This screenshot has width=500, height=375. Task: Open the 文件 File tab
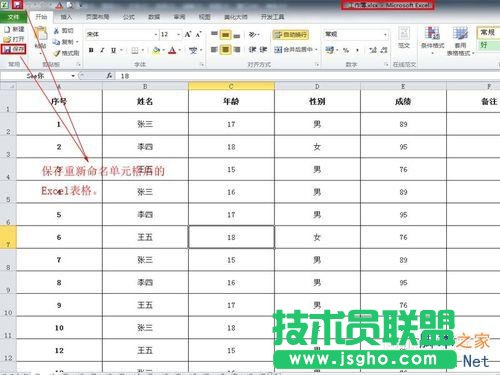coord(13,17)
